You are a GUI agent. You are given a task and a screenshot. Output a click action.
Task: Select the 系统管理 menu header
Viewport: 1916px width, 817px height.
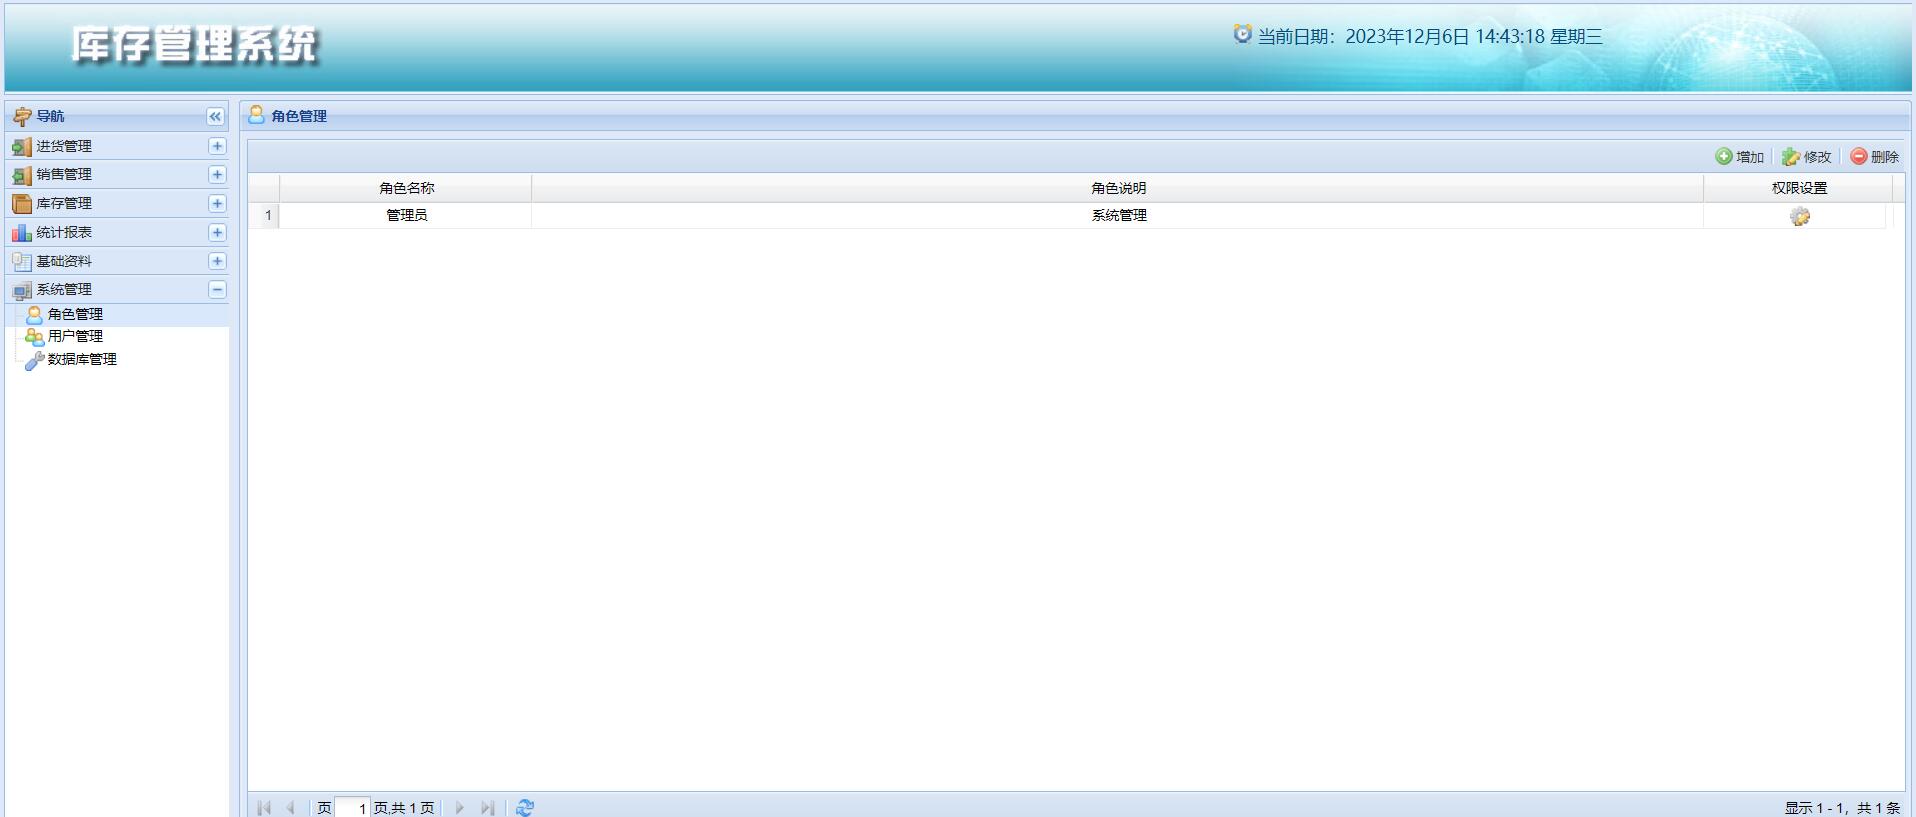pos(117,289)
